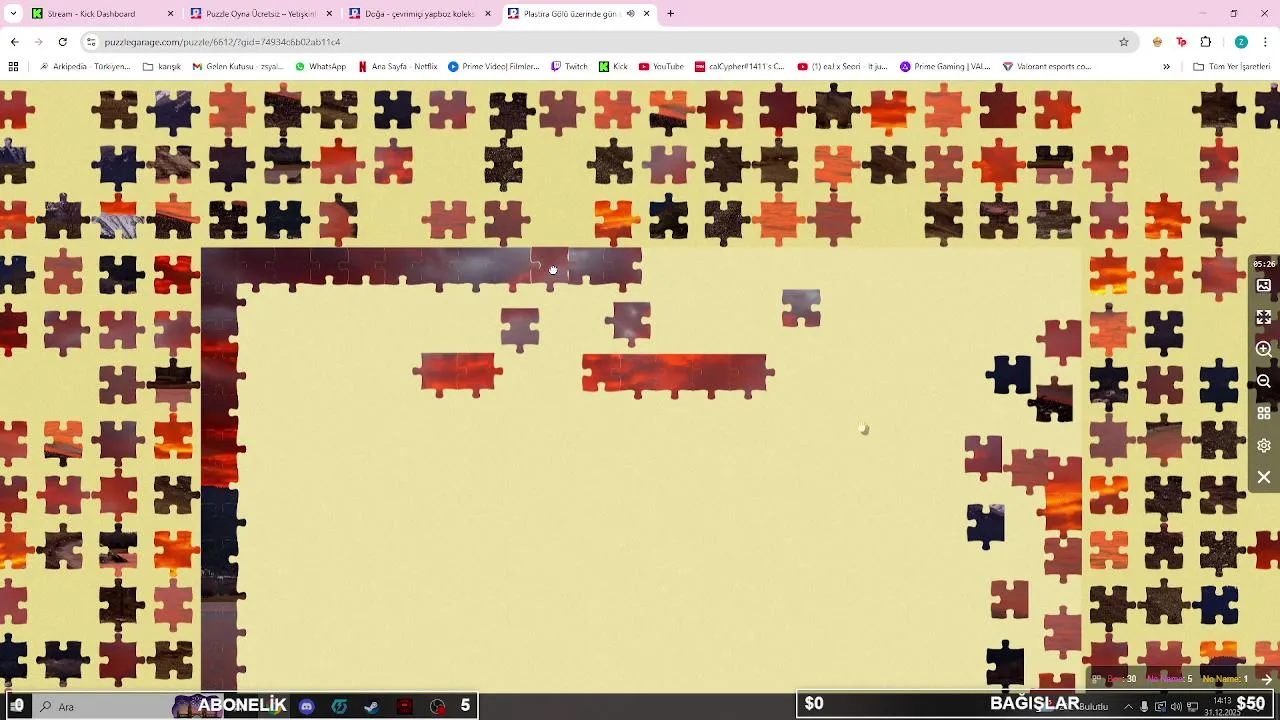The image size is (1280, 720).
Task: Click the arrow next to player scores
Action: pyautogui.click(x=1266, y=679)
